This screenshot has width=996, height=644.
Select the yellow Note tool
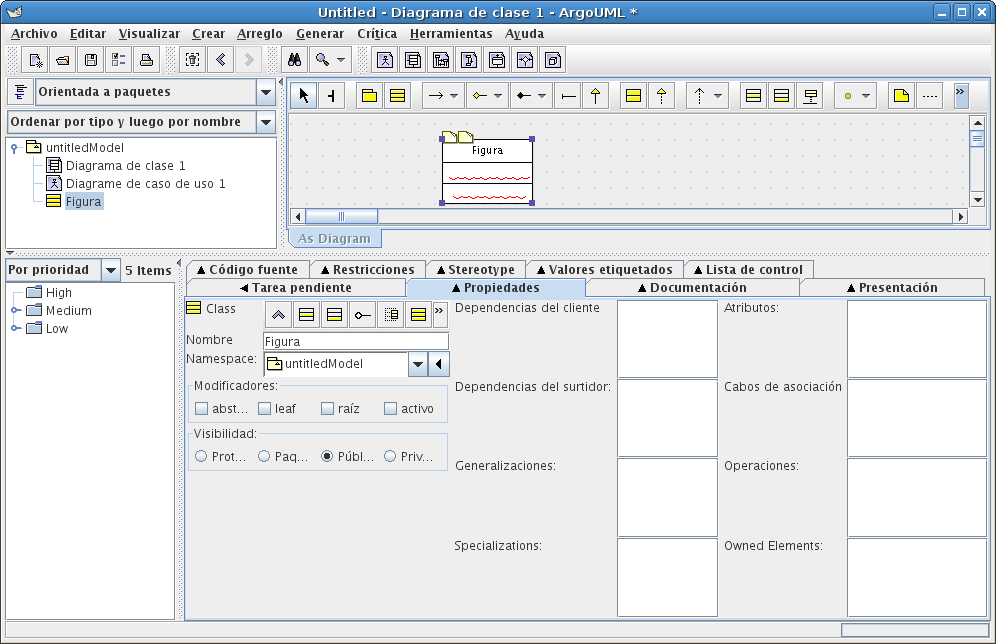click(x=901, y=96)
